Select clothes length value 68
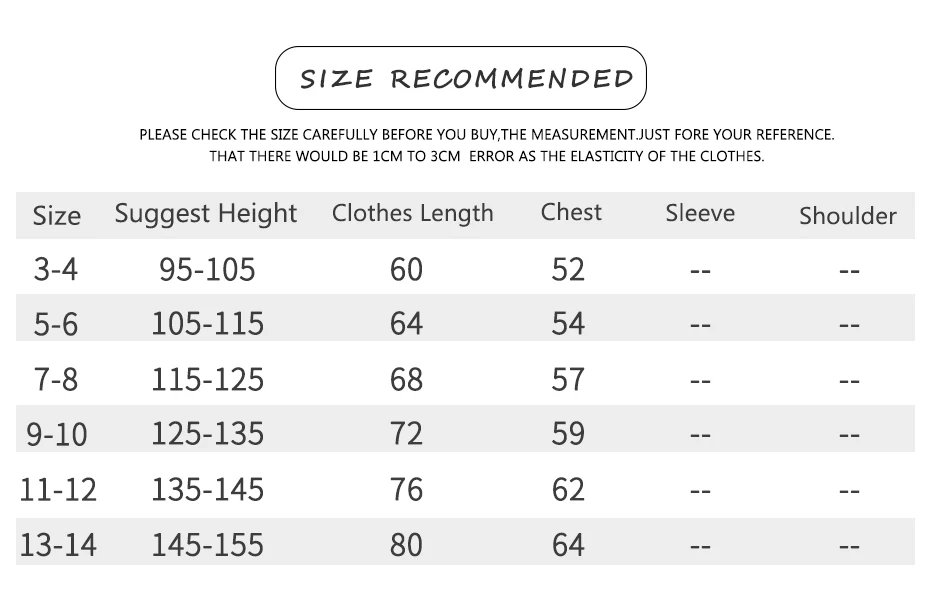This screenshot has width=930, height=601. pyautogui.click(x=406, y=380)
